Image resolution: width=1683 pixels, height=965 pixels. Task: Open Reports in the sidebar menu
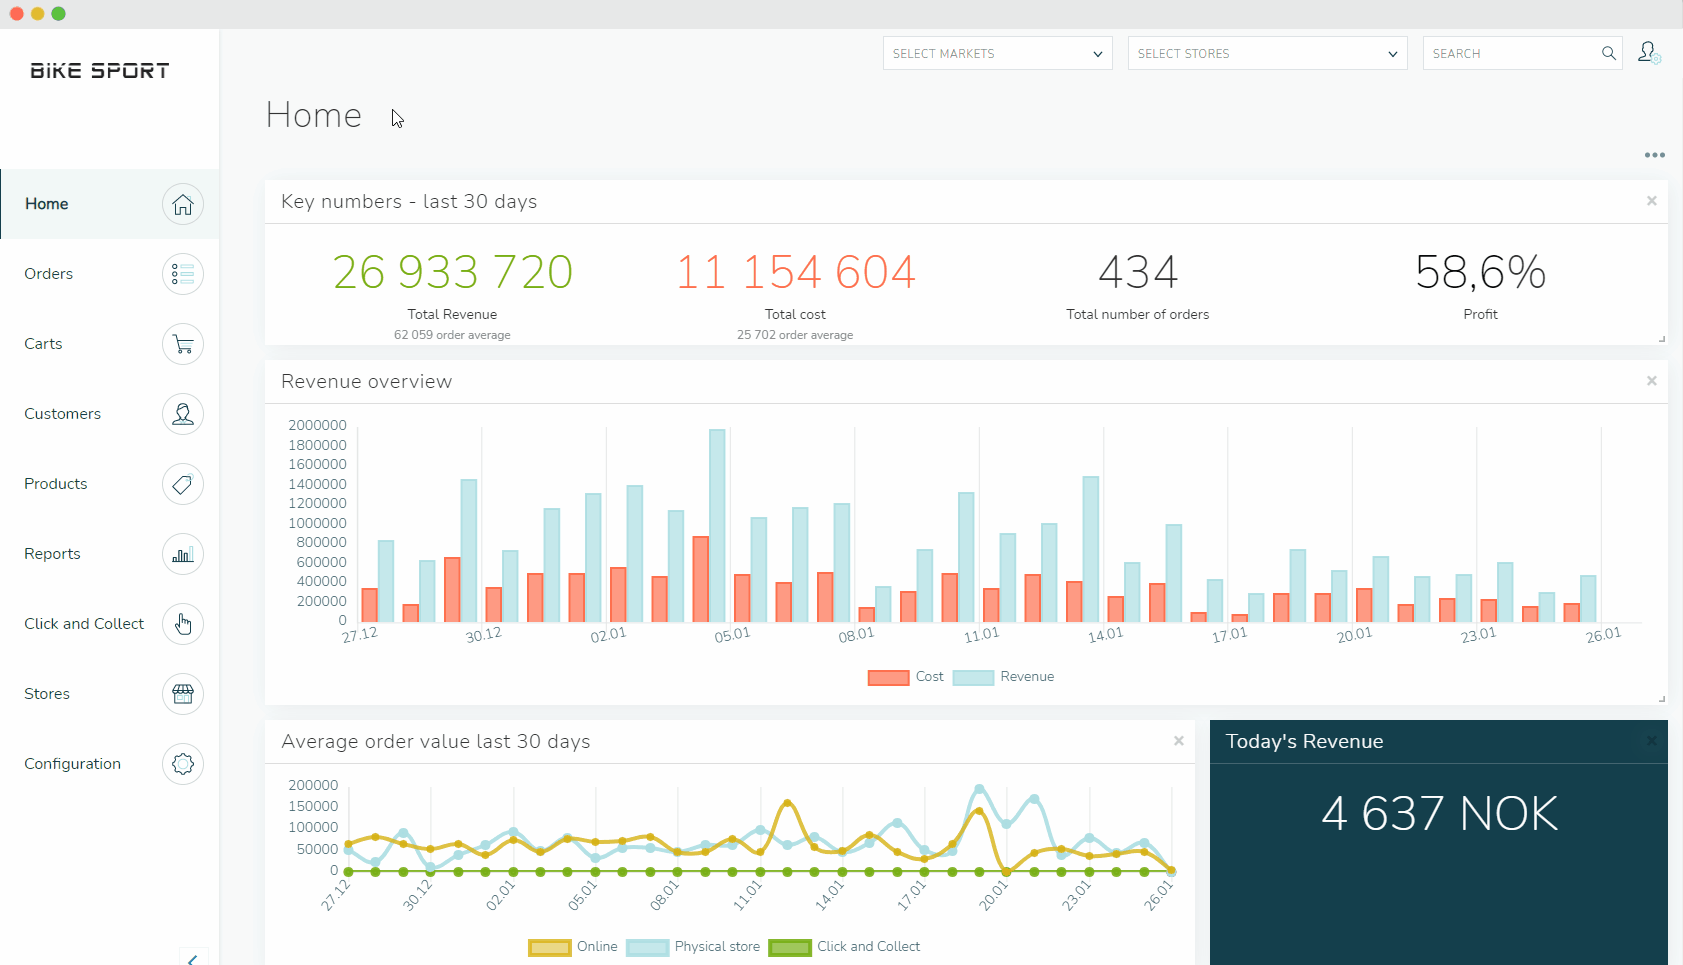click(110, 554)
